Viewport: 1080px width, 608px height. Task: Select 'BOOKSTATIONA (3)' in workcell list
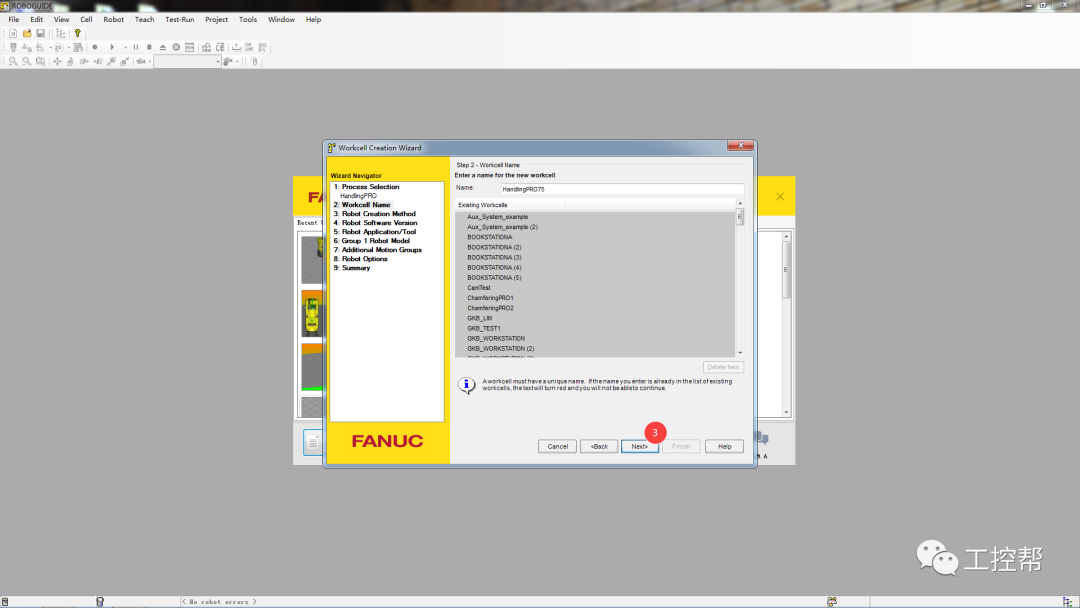(495, 257)
